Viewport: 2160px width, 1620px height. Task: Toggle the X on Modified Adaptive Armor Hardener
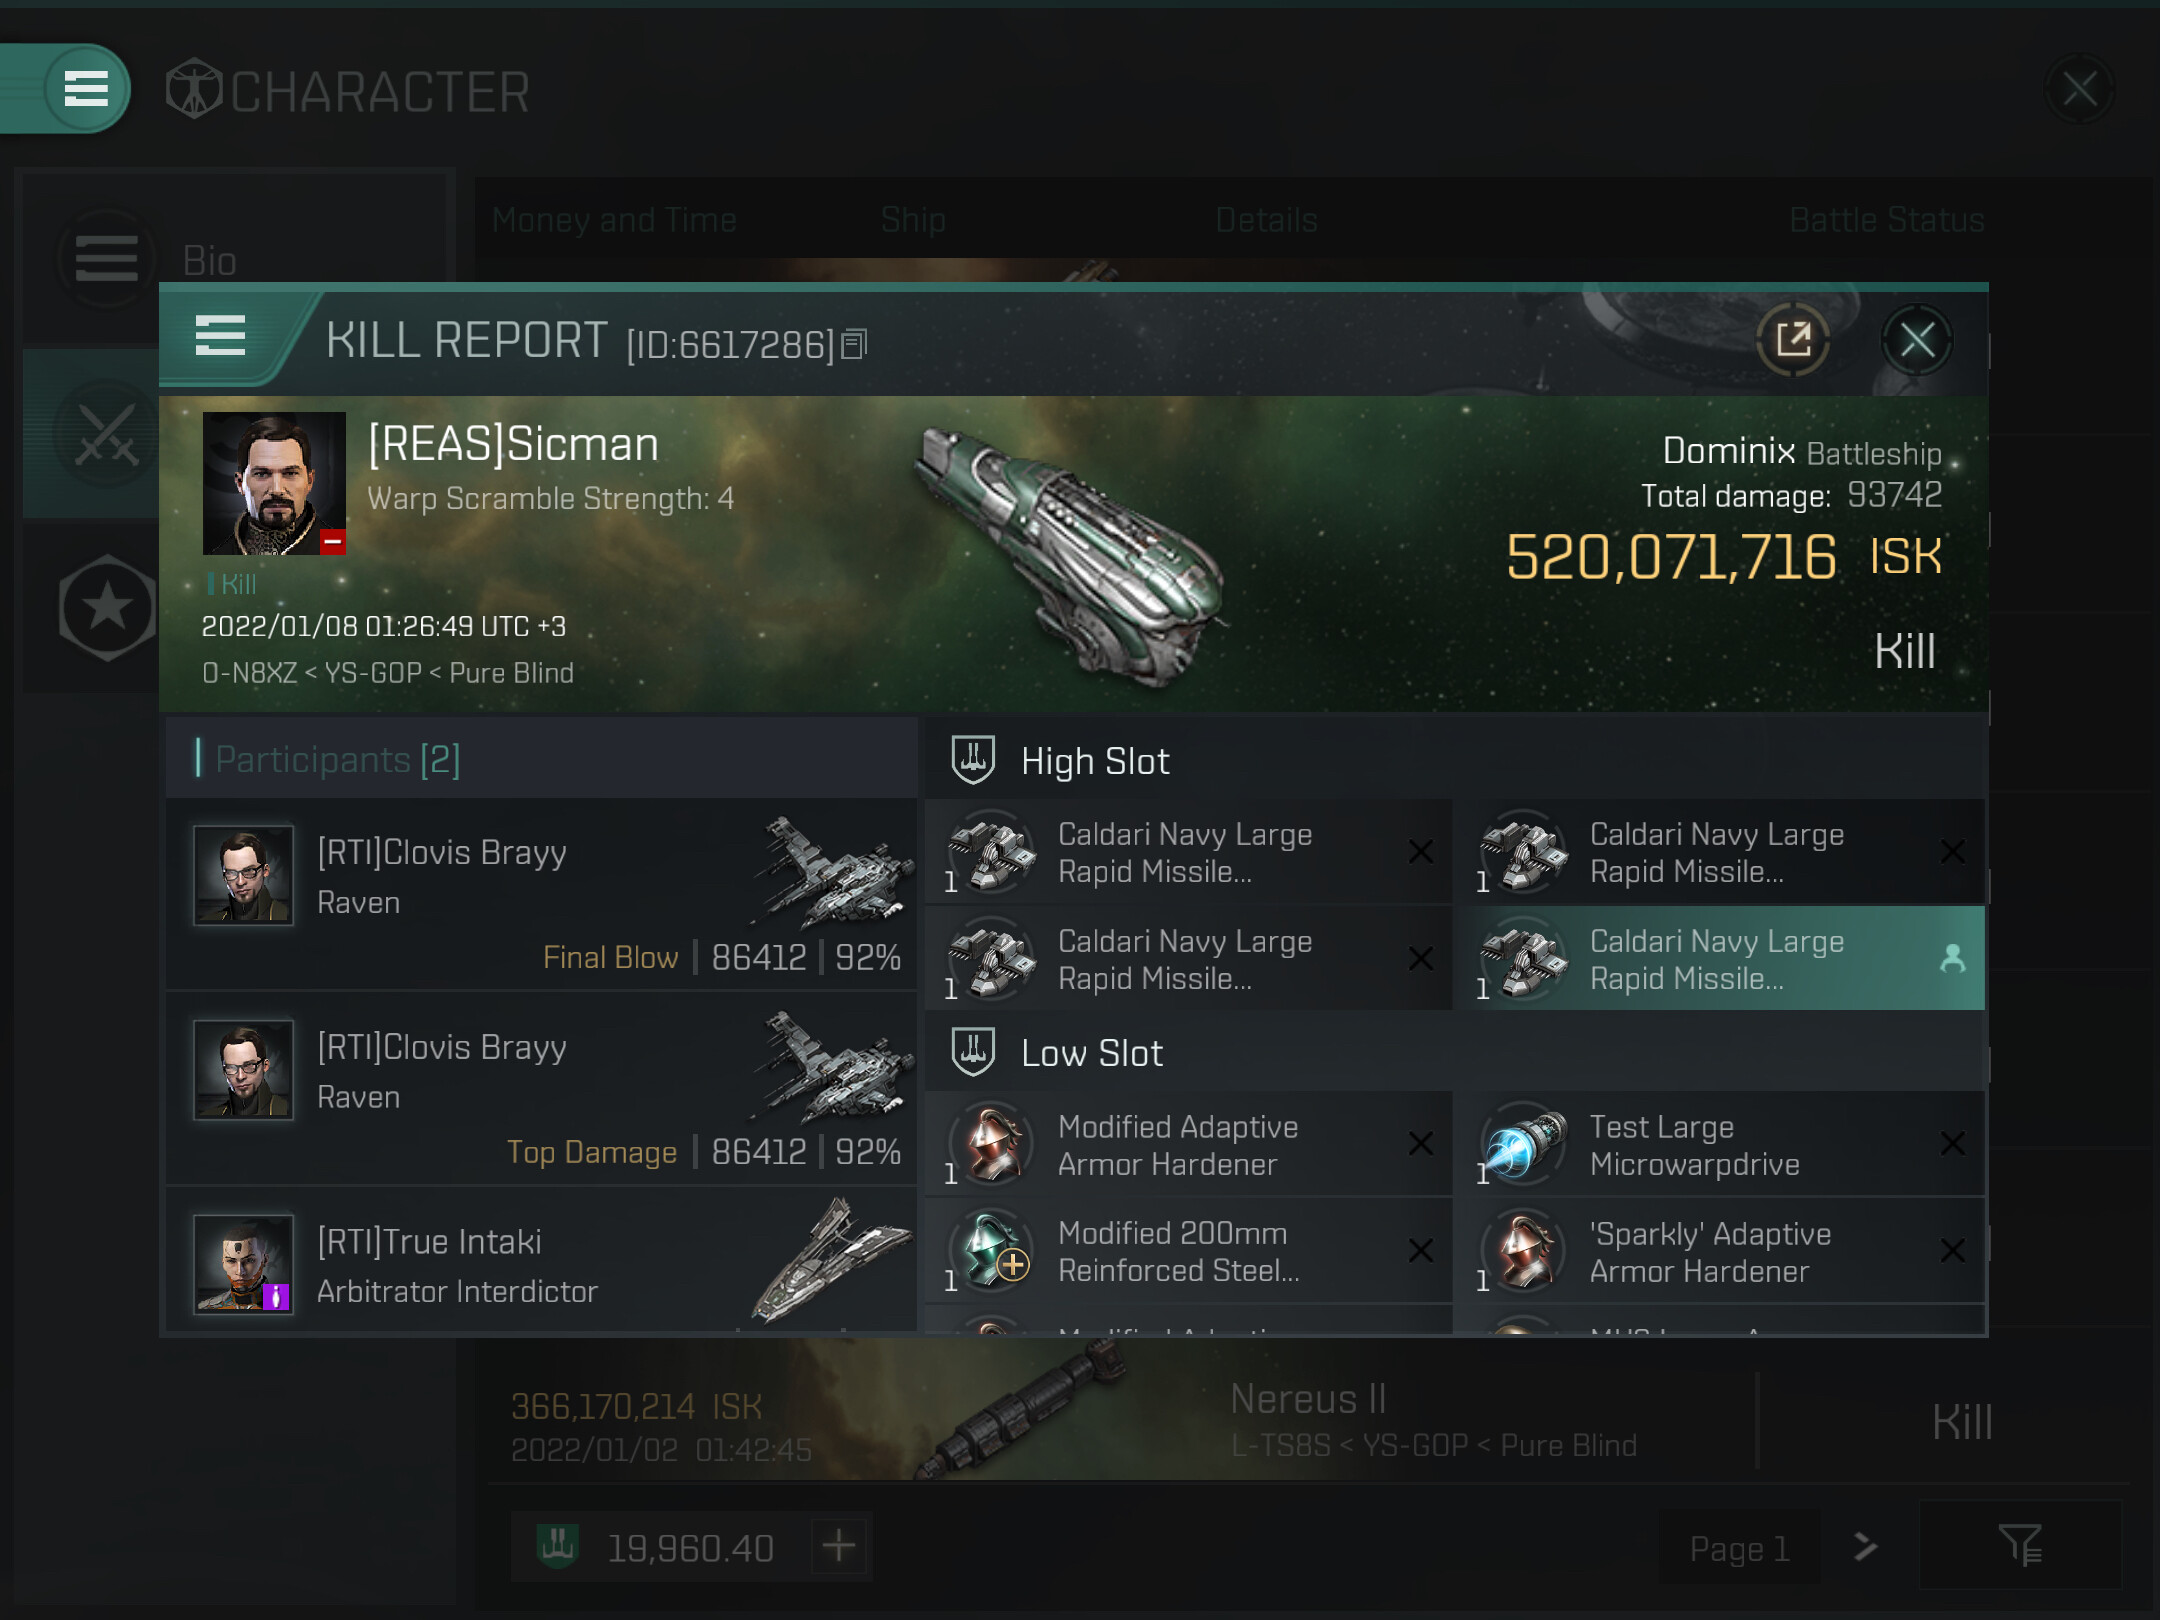click(x=1420, y=1144)
